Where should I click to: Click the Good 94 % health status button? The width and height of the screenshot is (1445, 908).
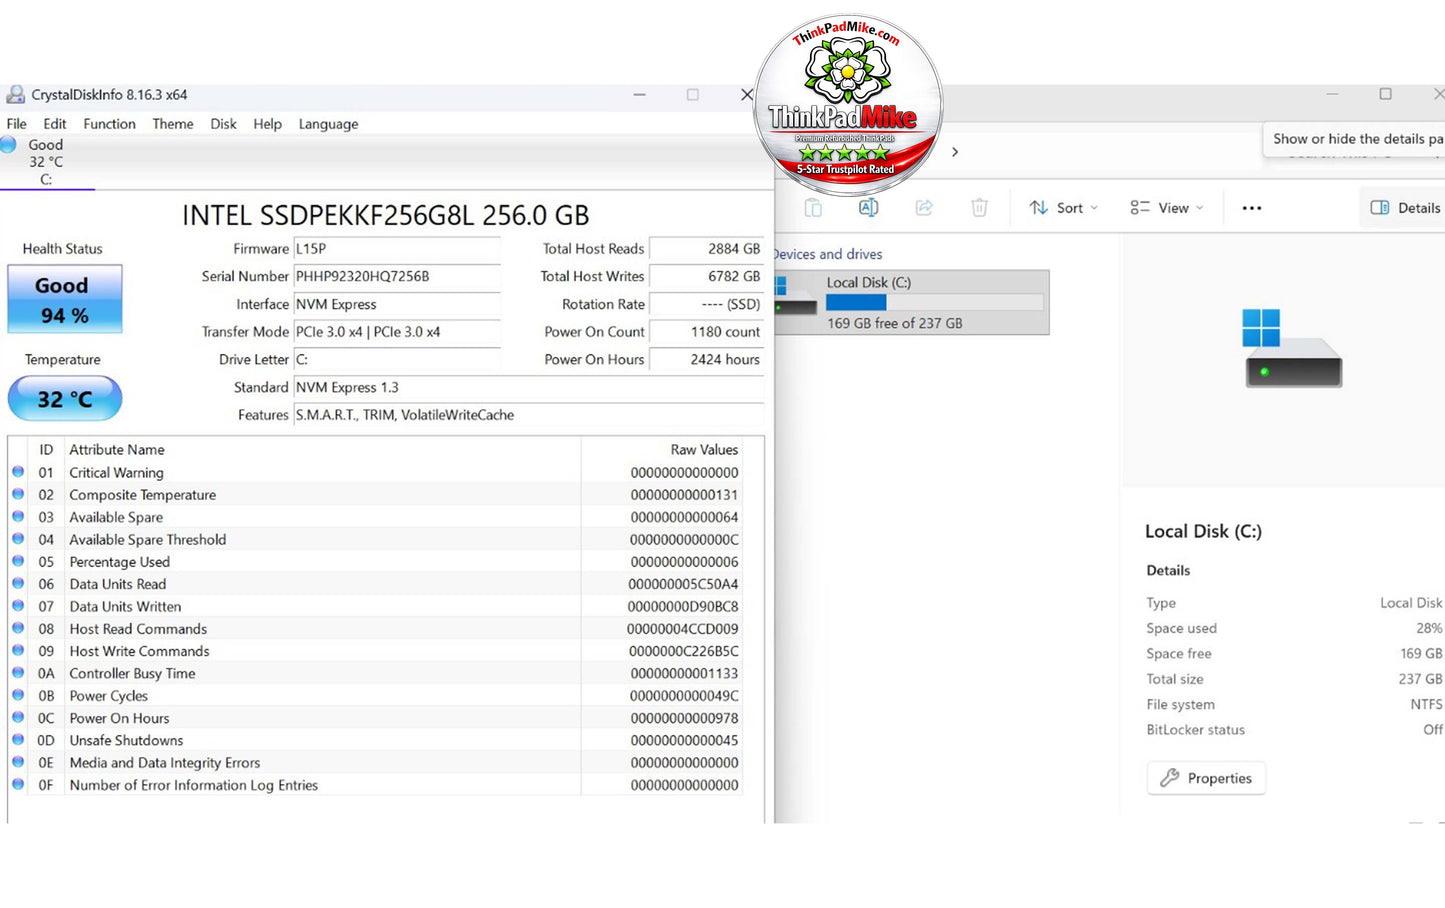tap(65, 299)
